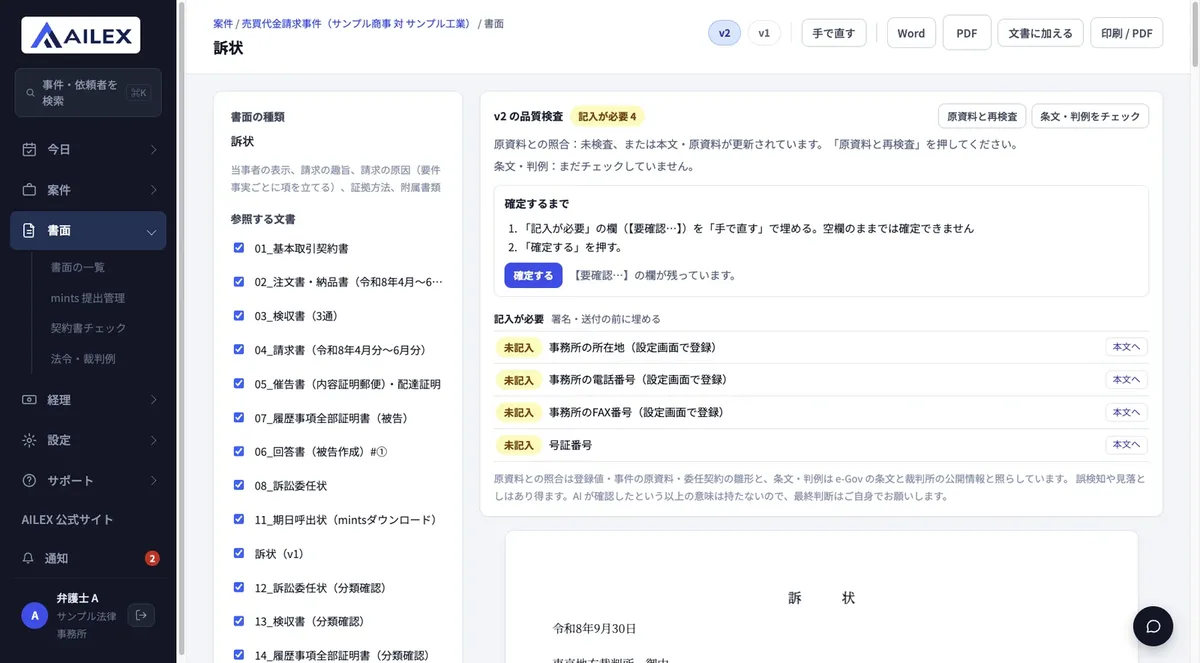The width and height of the screenshot is (1200, 663).
Task: Jump to 本文へ for 号証番号
Action: tap(1126, 445)
